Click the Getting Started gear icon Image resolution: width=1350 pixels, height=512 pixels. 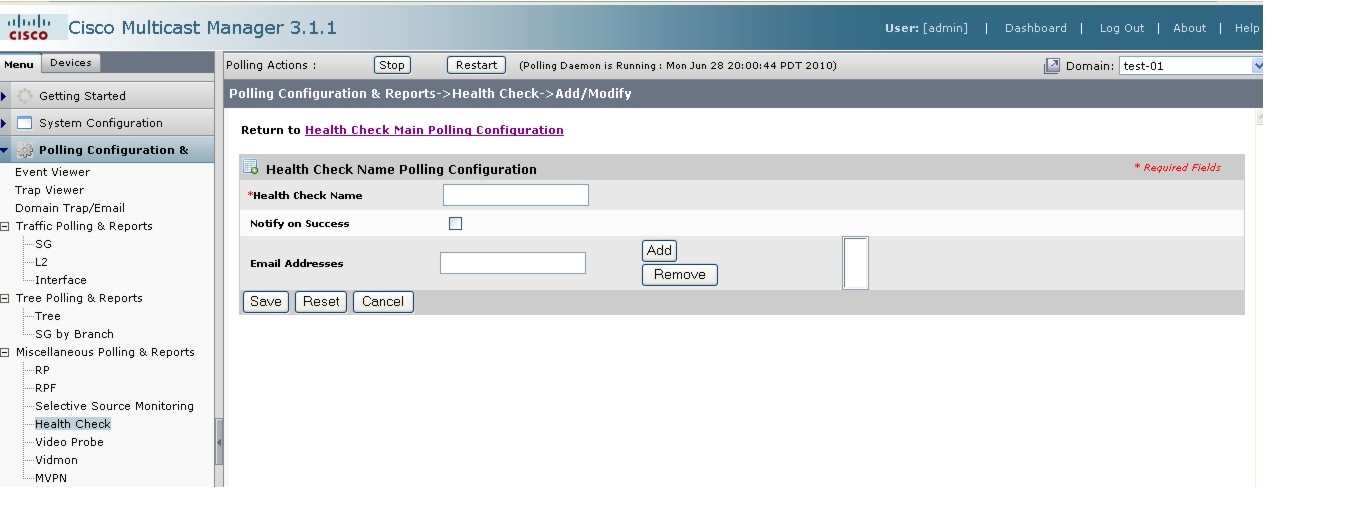click(25, 96)
